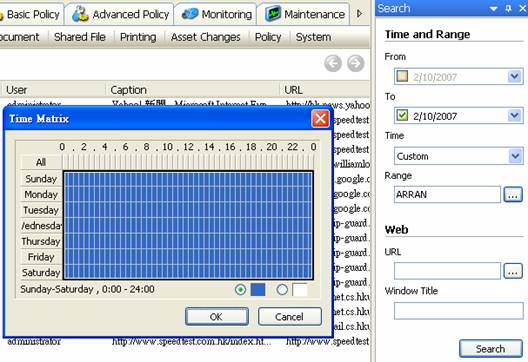
Task: Select the blue fill radio button
Action: [240, 290]
